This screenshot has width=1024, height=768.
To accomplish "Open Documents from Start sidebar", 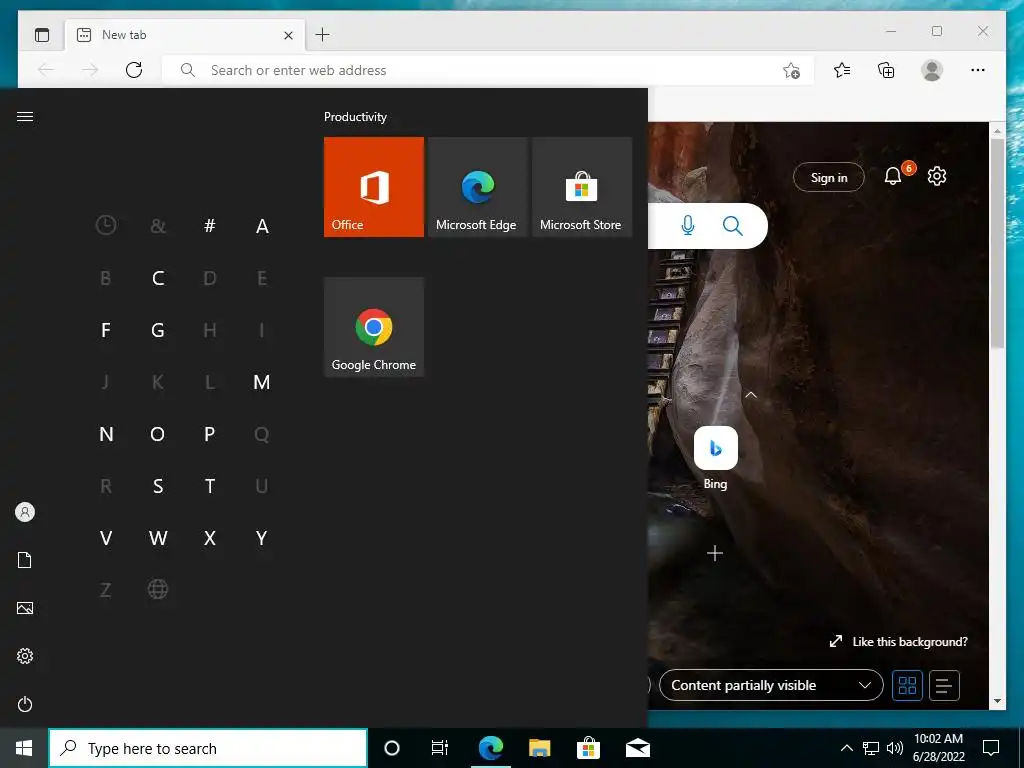I will (25, 560).
